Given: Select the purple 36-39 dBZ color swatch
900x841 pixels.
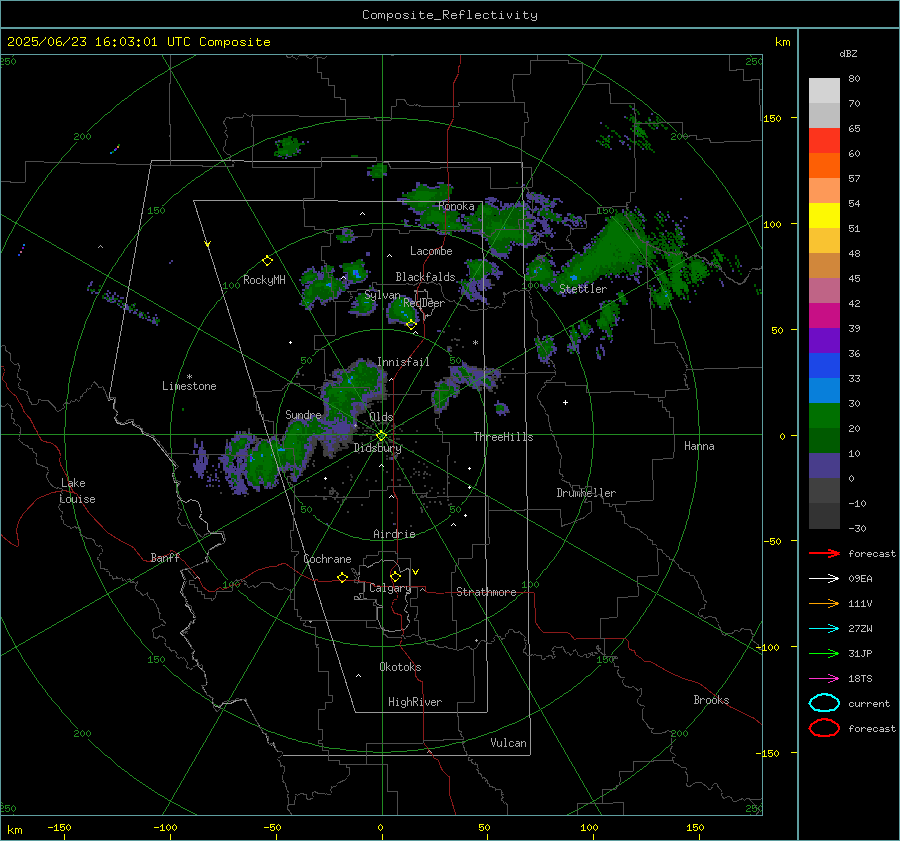Looking at the screenshot, I should [x=824, y=341].
